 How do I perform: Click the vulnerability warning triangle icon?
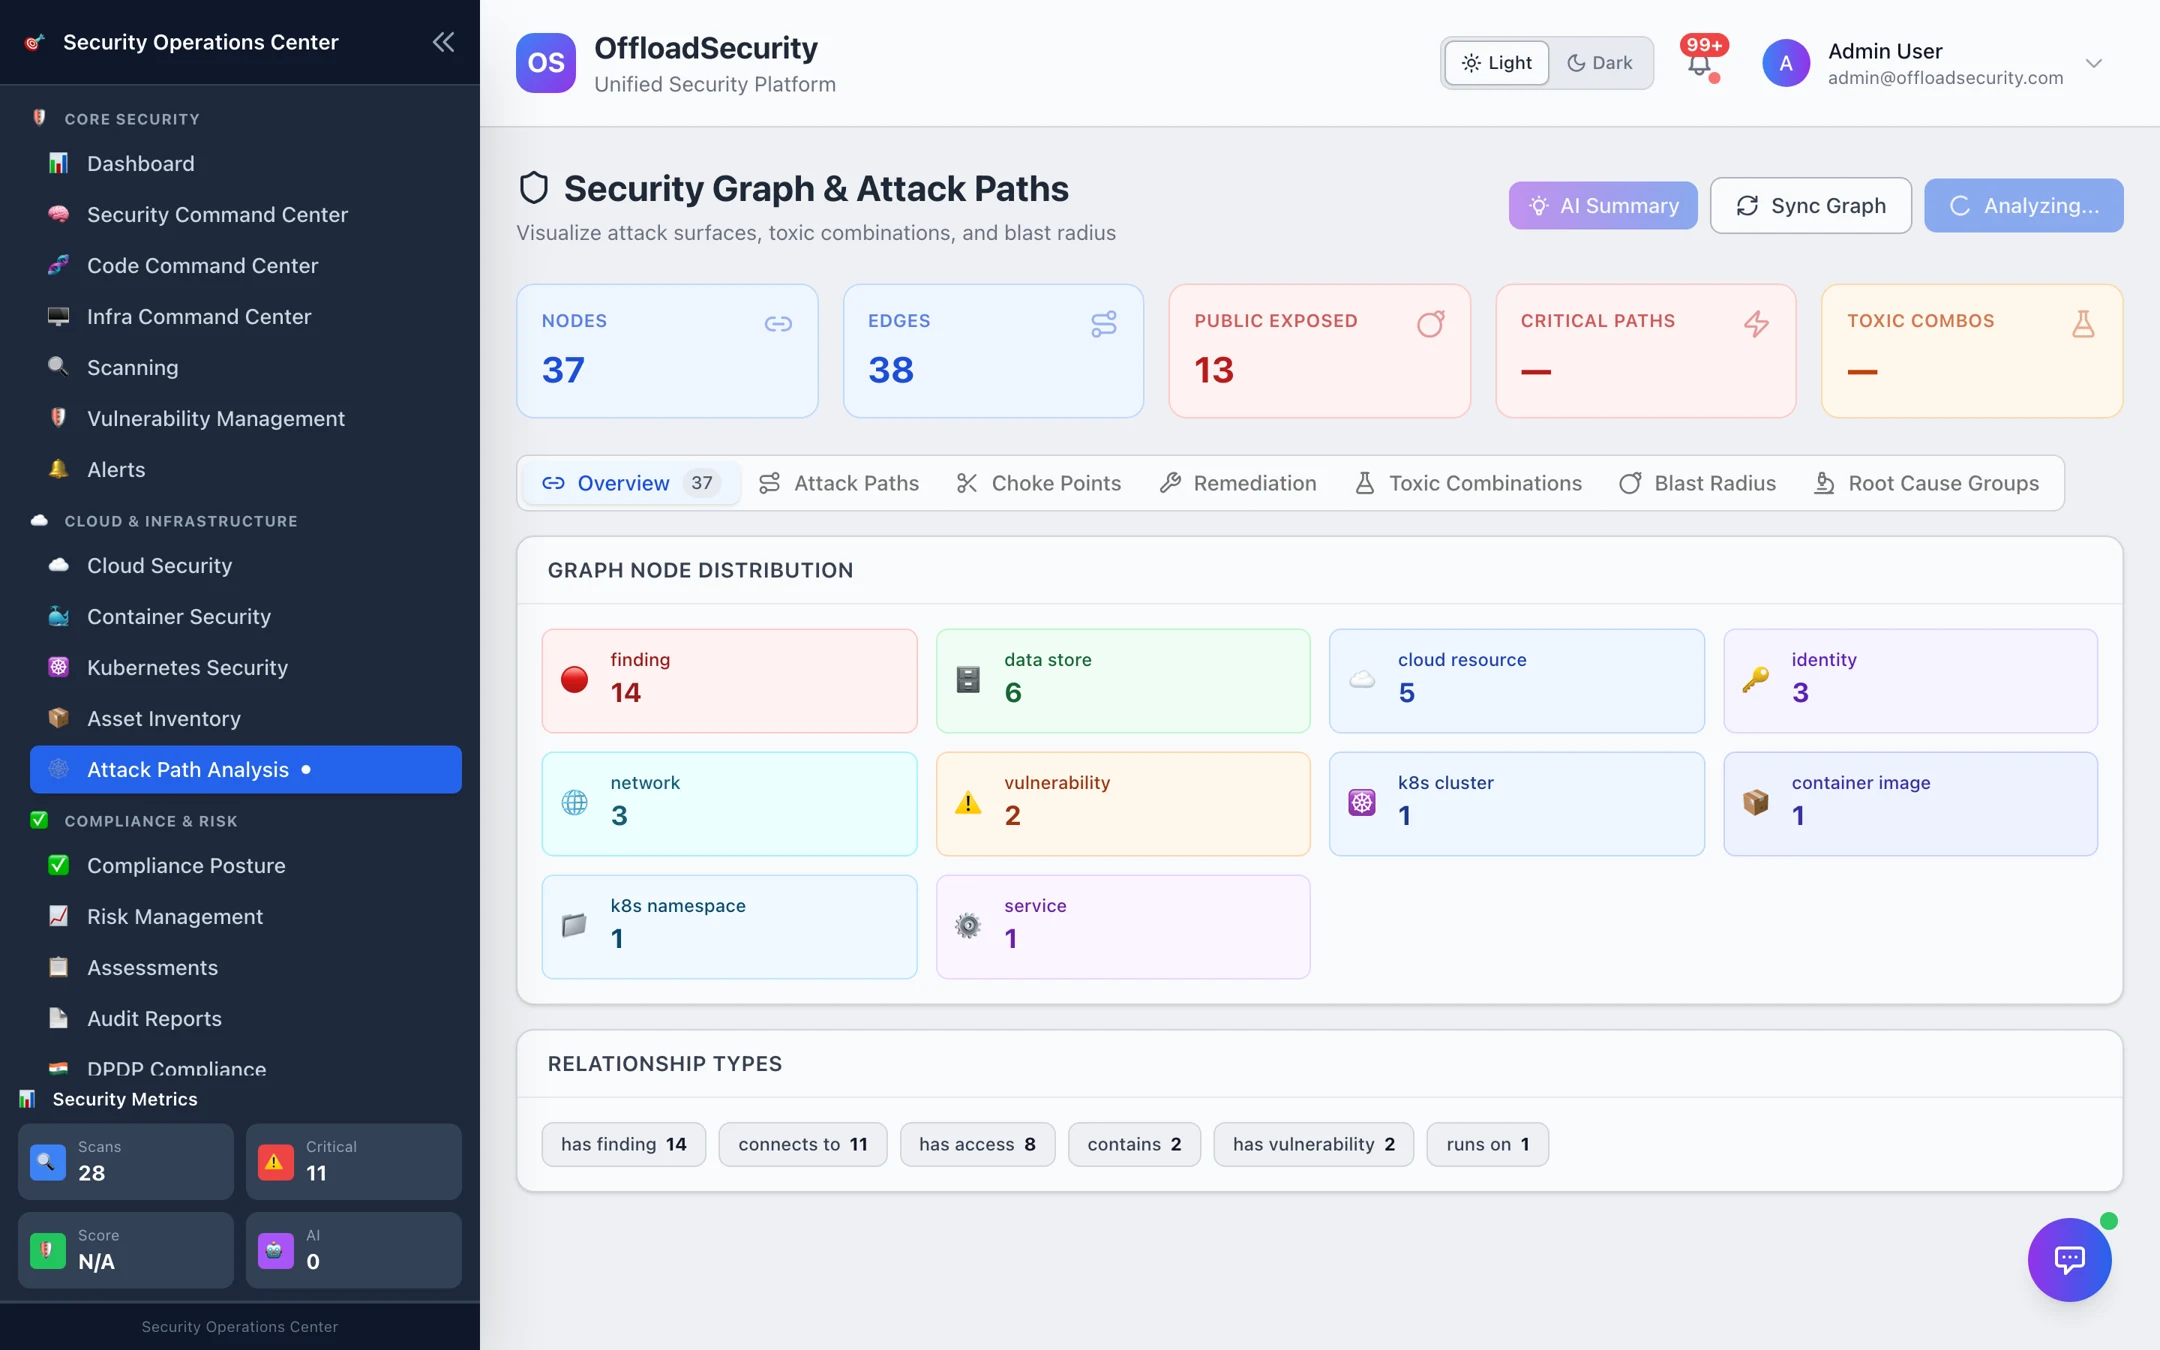coord(968,803)
